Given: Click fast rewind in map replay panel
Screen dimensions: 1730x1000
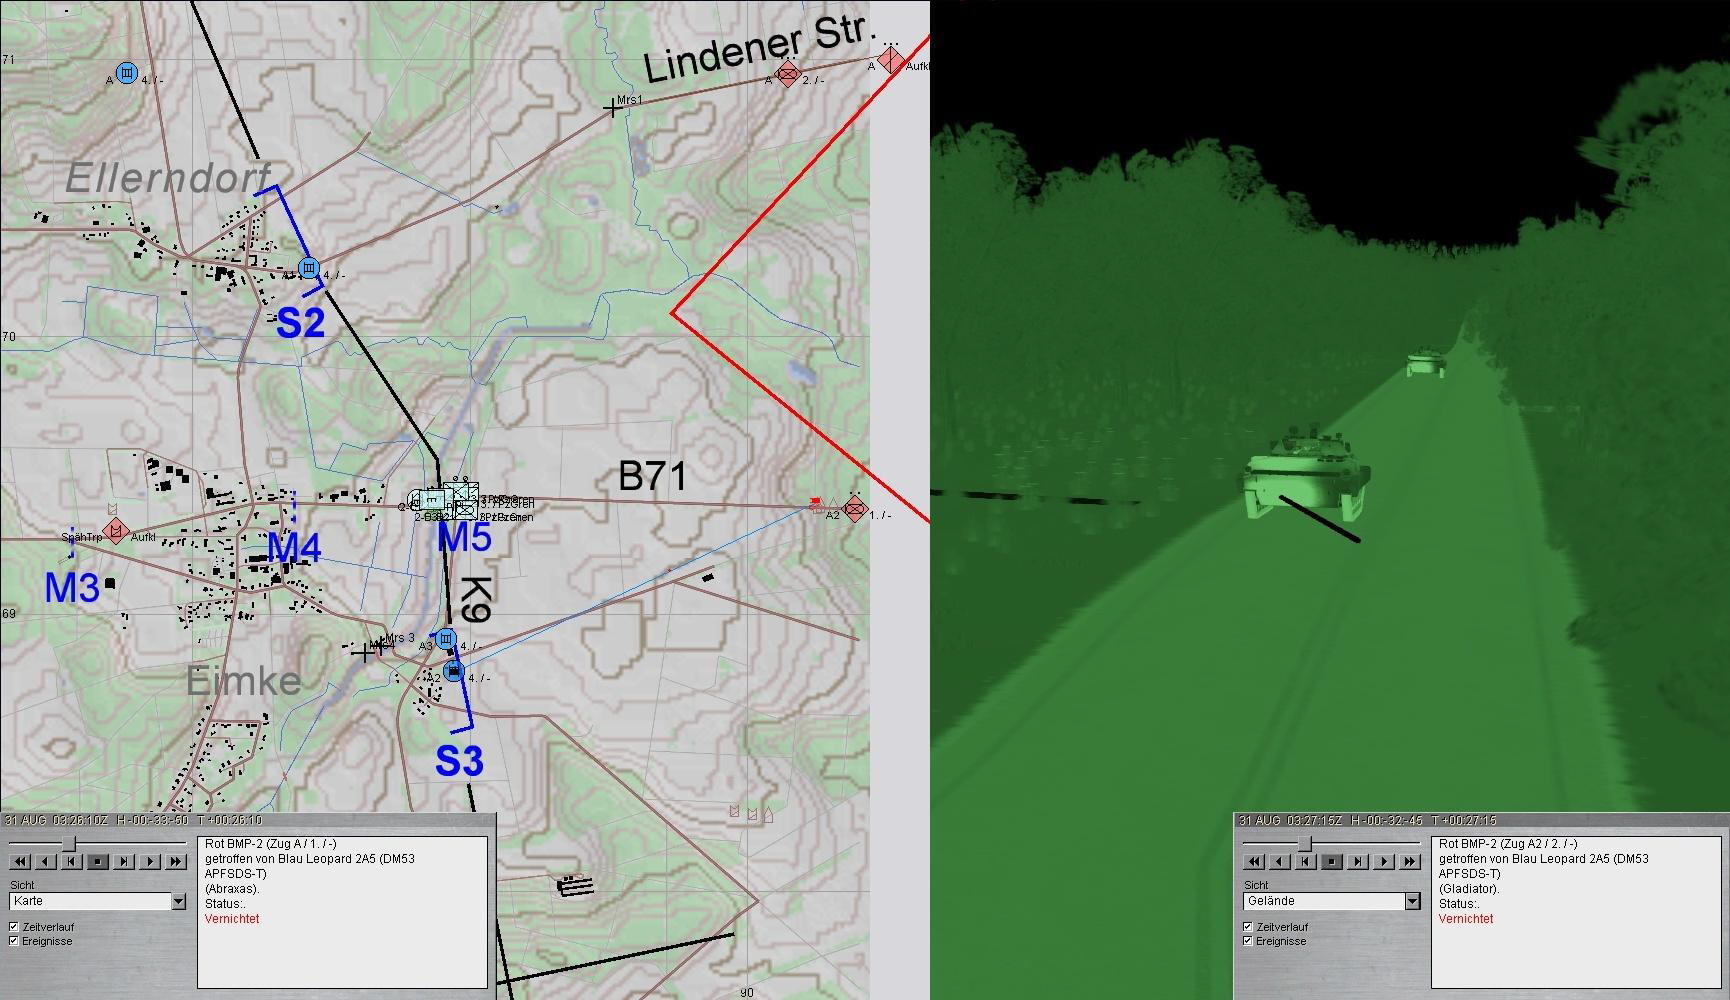Looking at the screenshot, I should click(x=20, y=861).
